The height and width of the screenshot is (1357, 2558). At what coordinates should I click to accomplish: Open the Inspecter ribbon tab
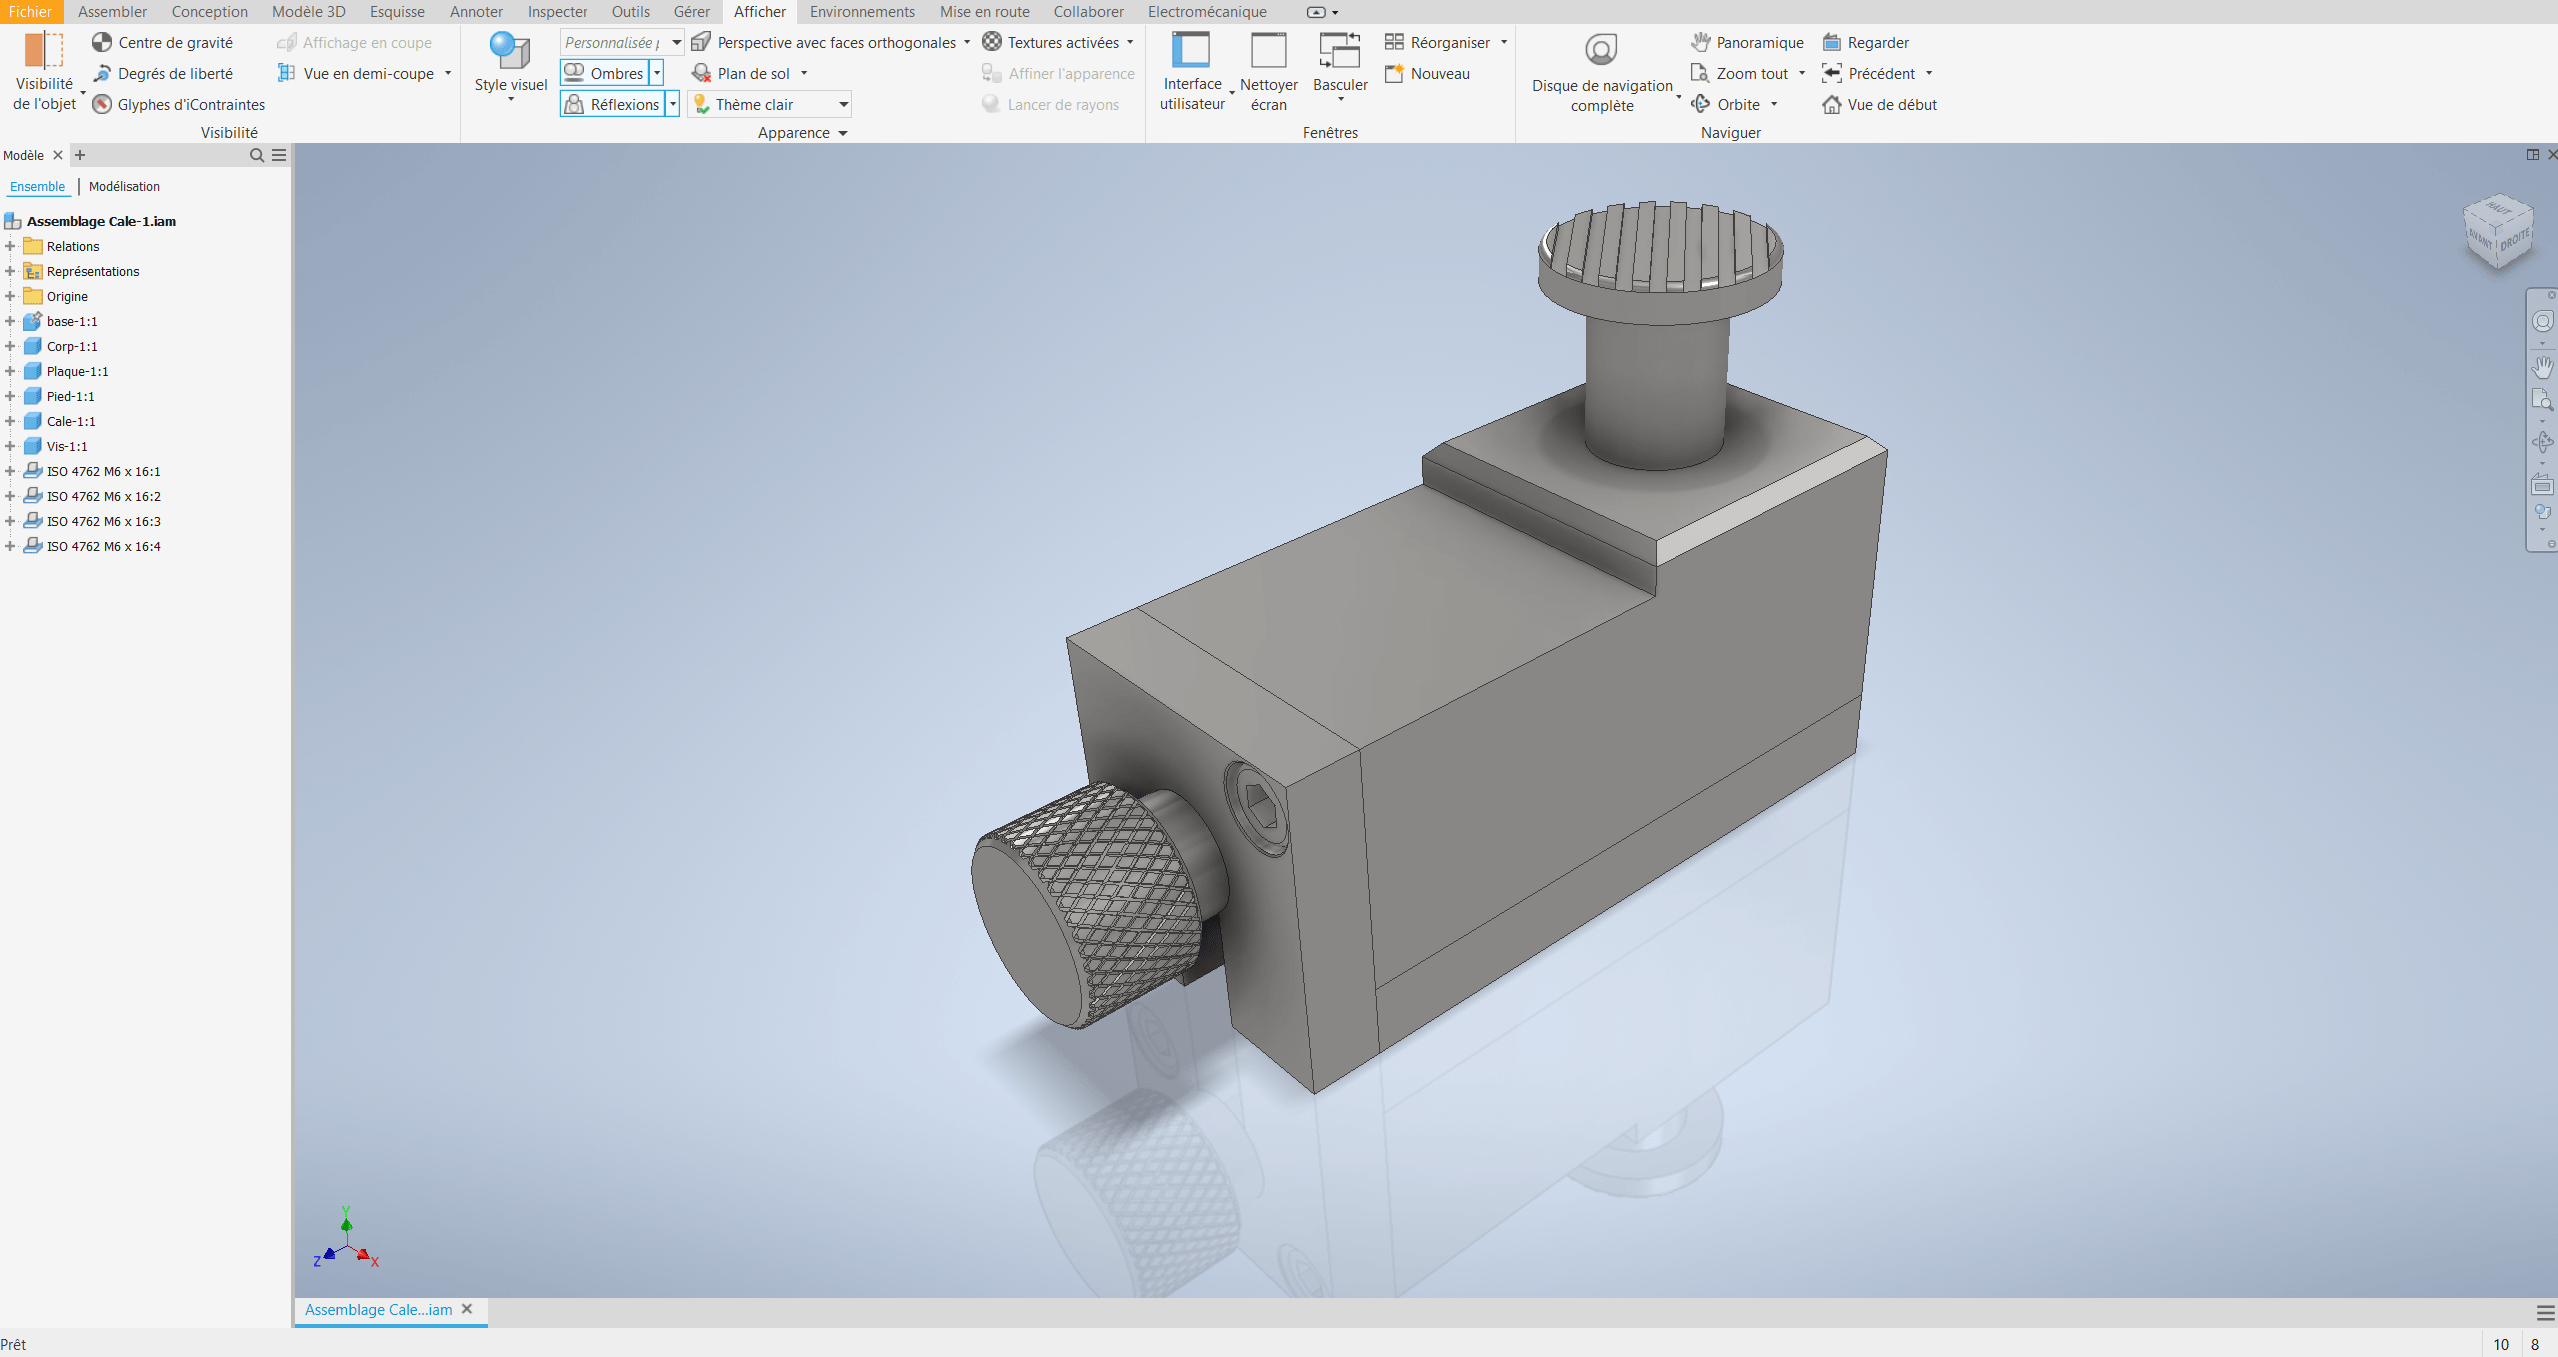(558, 11)
